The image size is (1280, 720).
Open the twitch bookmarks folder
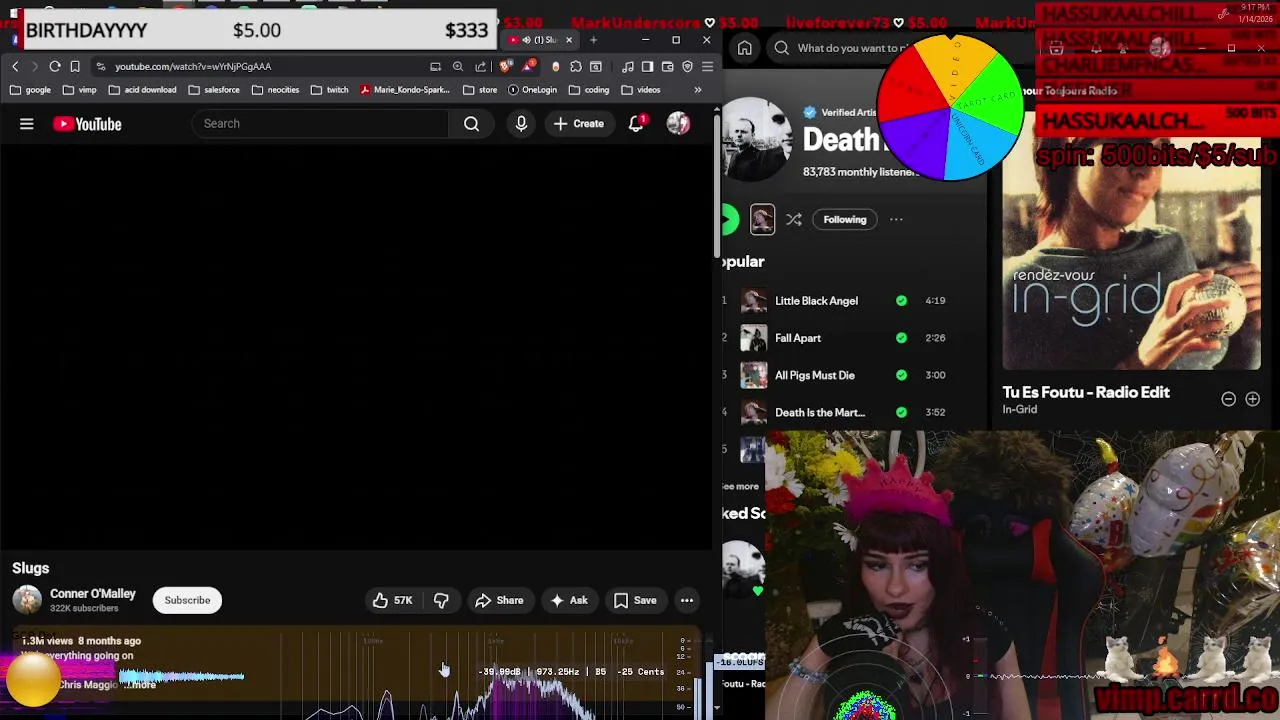tap(329, 89)
